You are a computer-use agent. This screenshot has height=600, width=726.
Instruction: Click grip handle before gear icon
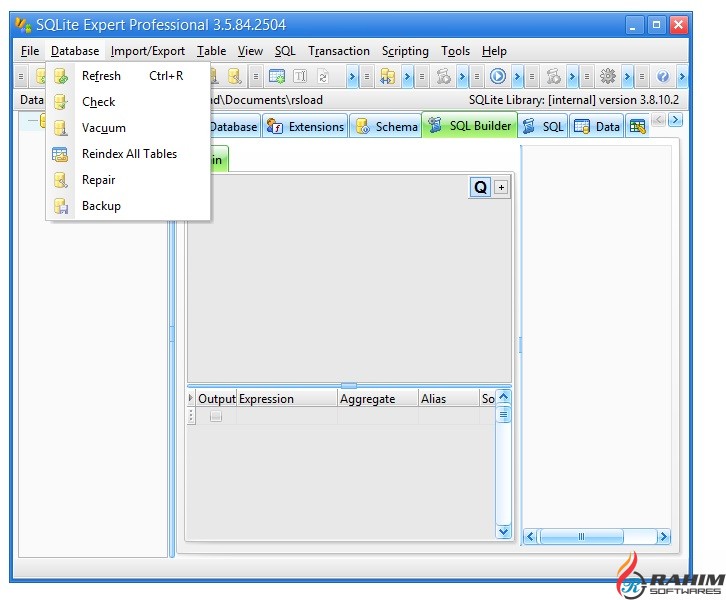point(587,77)
